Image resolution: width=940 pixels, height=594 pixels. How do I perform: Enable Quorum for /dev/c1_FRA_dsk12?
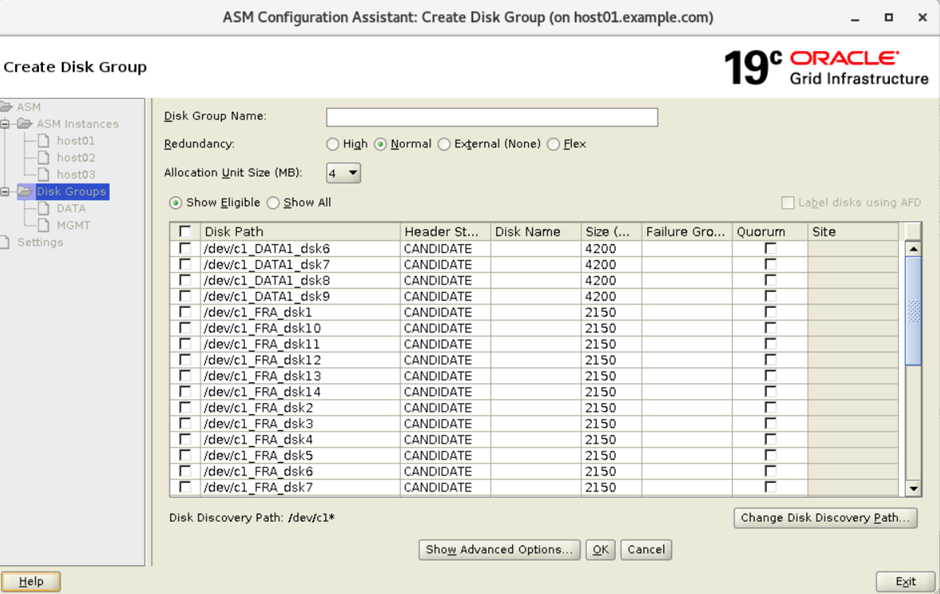tap(770, 360)
